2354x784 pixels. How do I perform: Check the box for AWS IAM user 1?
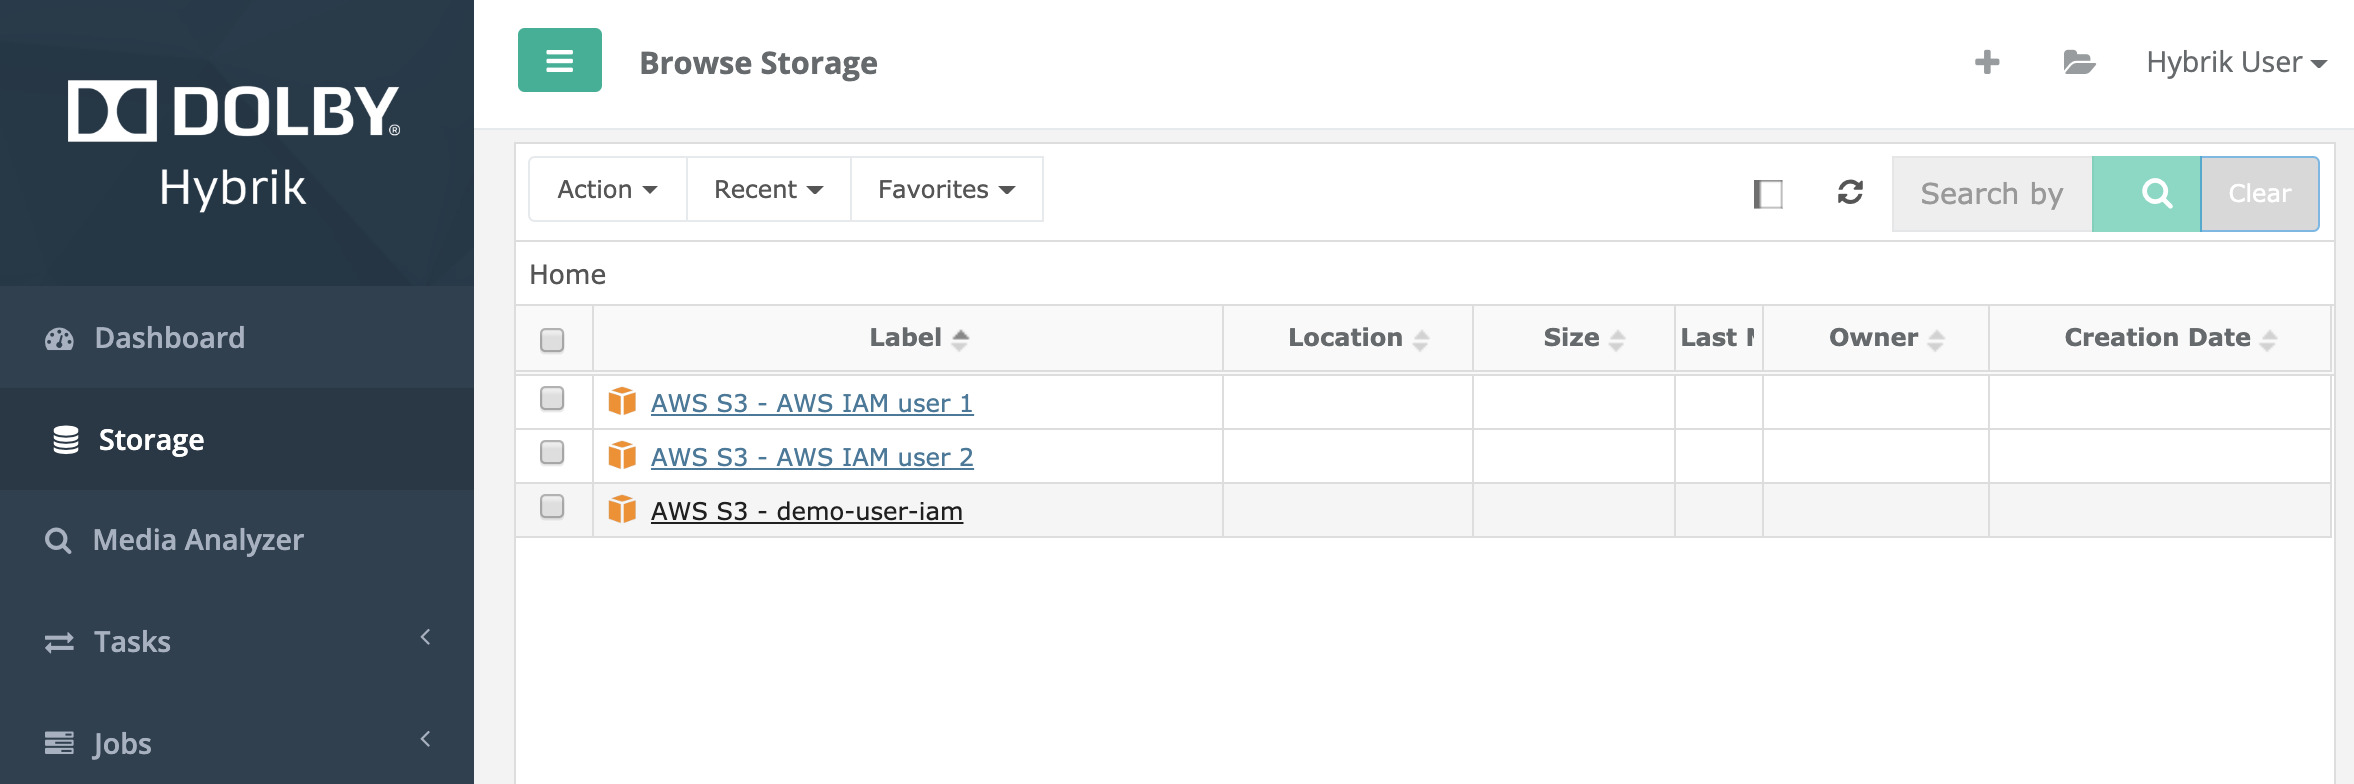pos(552,398)
